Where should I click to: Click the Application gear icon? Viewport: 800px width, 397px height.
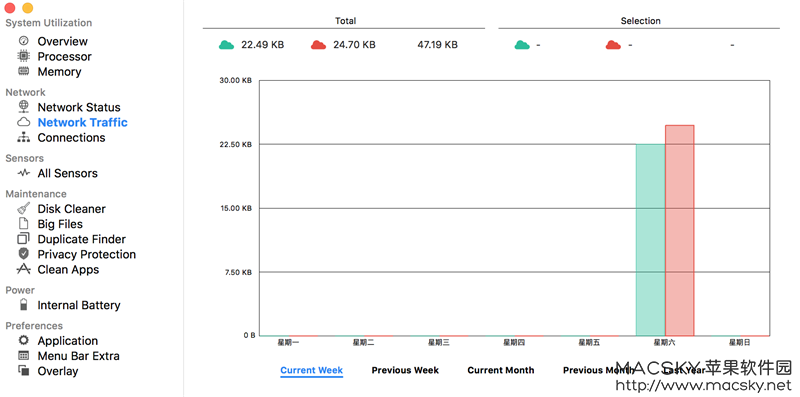[23, 340]
